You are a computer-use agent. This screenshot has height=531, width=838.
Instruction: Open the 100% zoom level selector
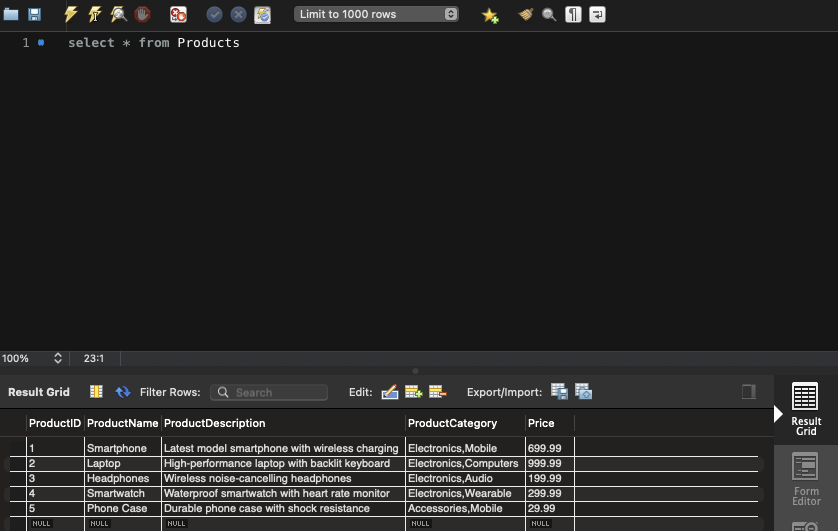click(x=32, y=358)
